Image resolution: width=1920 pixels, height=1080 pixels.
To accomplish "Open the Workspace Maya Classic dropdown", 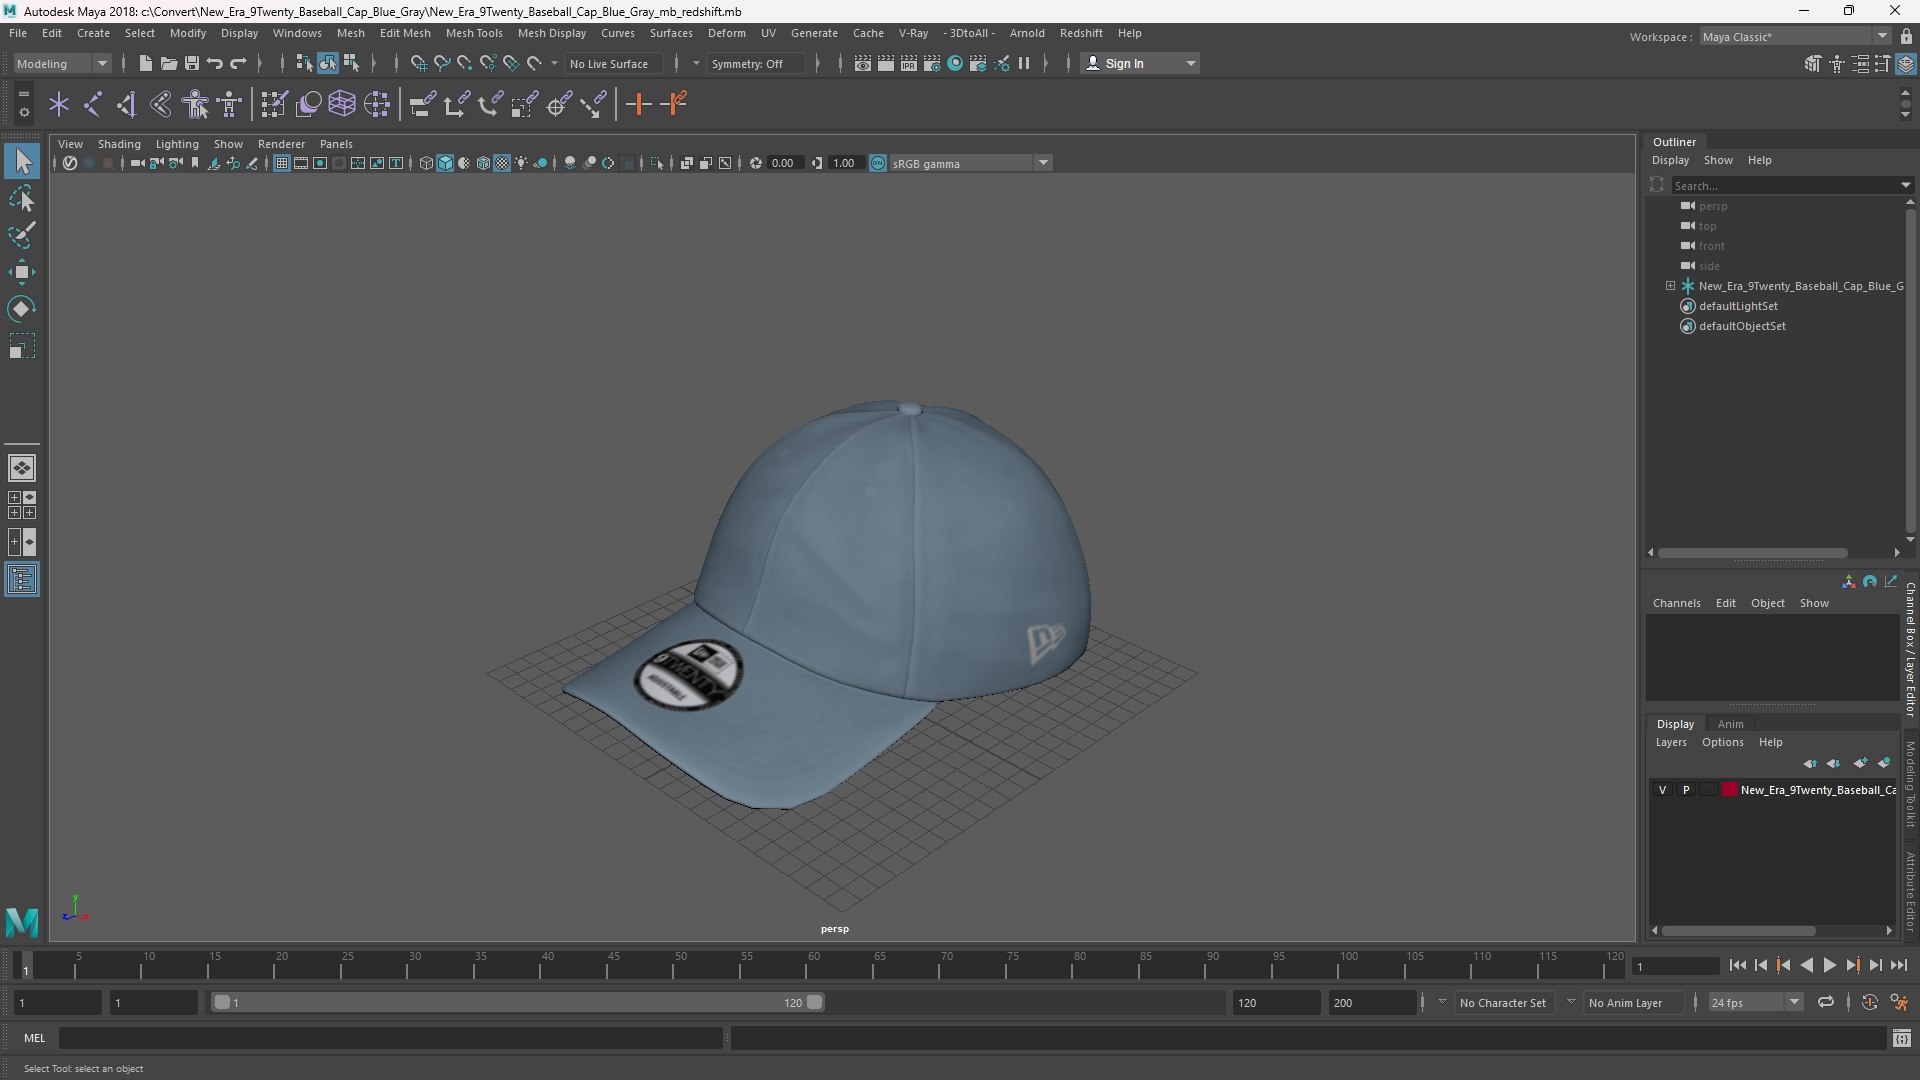I will tap(1795, 37).
